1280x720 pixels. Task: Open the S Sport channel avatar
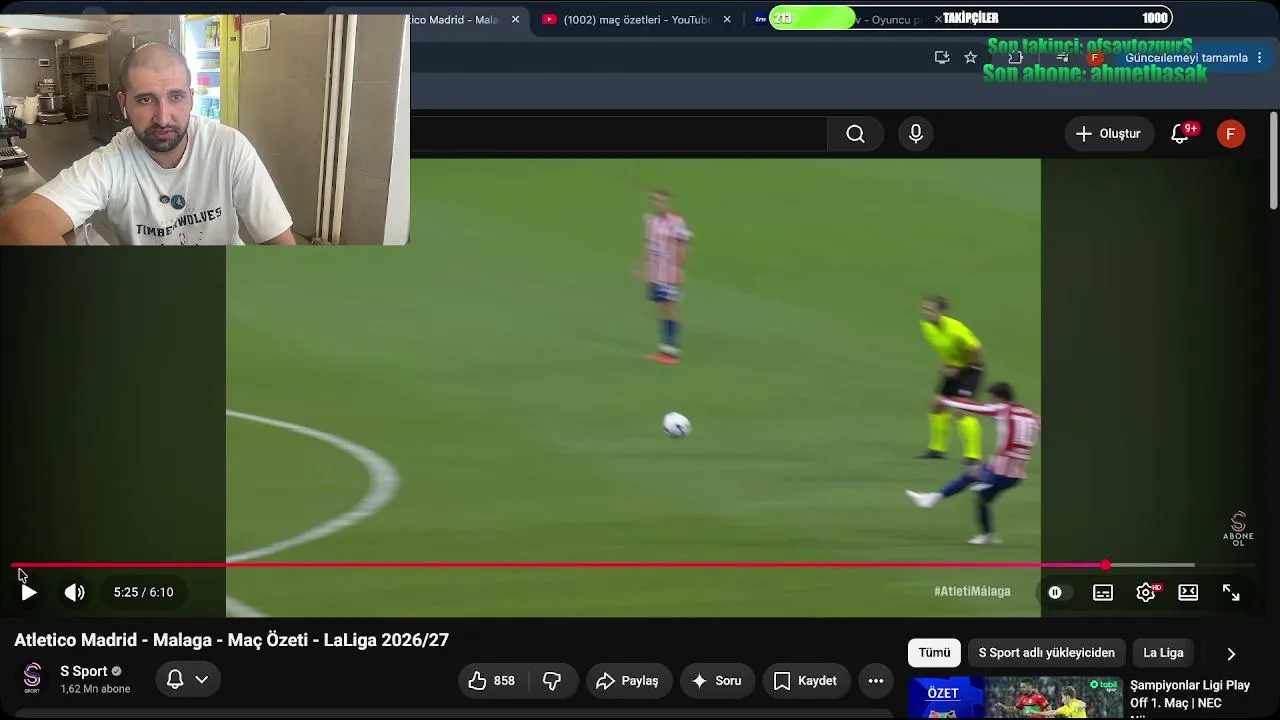coord(32,678)
